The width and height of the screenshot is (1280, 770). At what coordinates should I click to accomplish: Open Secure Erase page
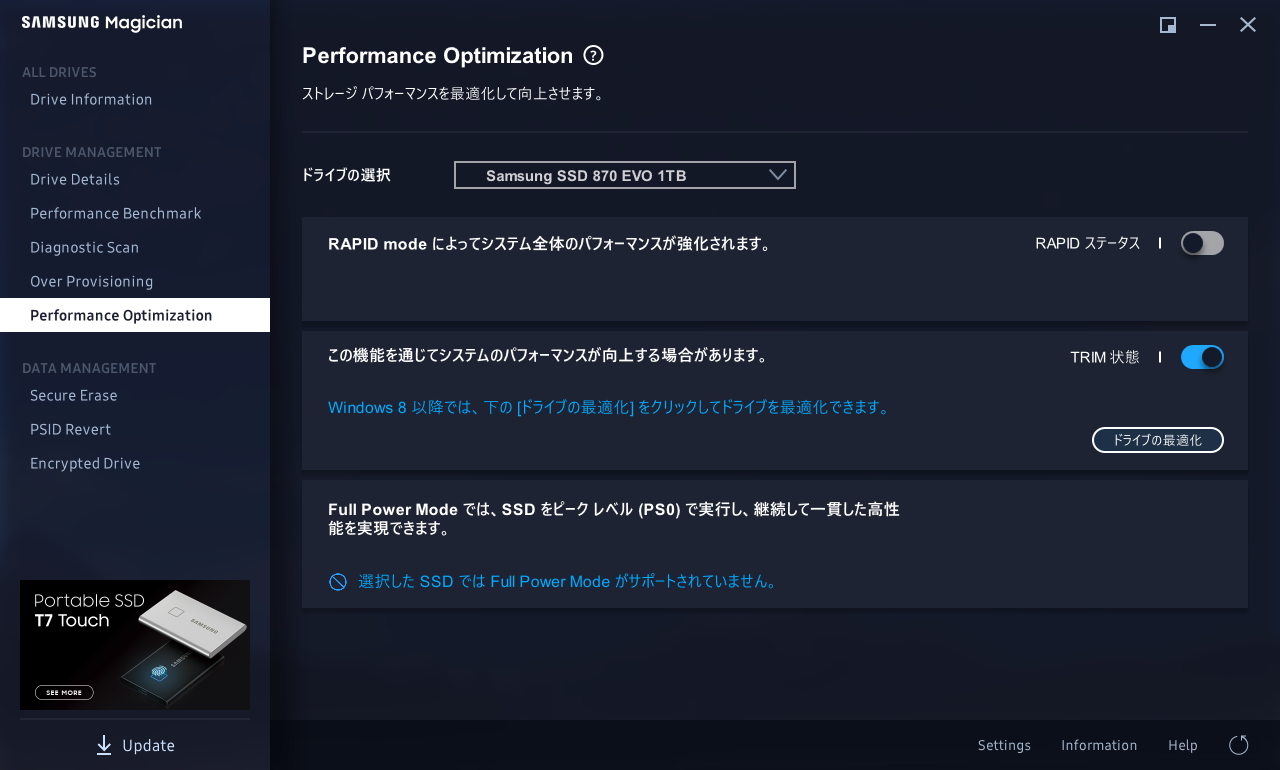(74, 395)
